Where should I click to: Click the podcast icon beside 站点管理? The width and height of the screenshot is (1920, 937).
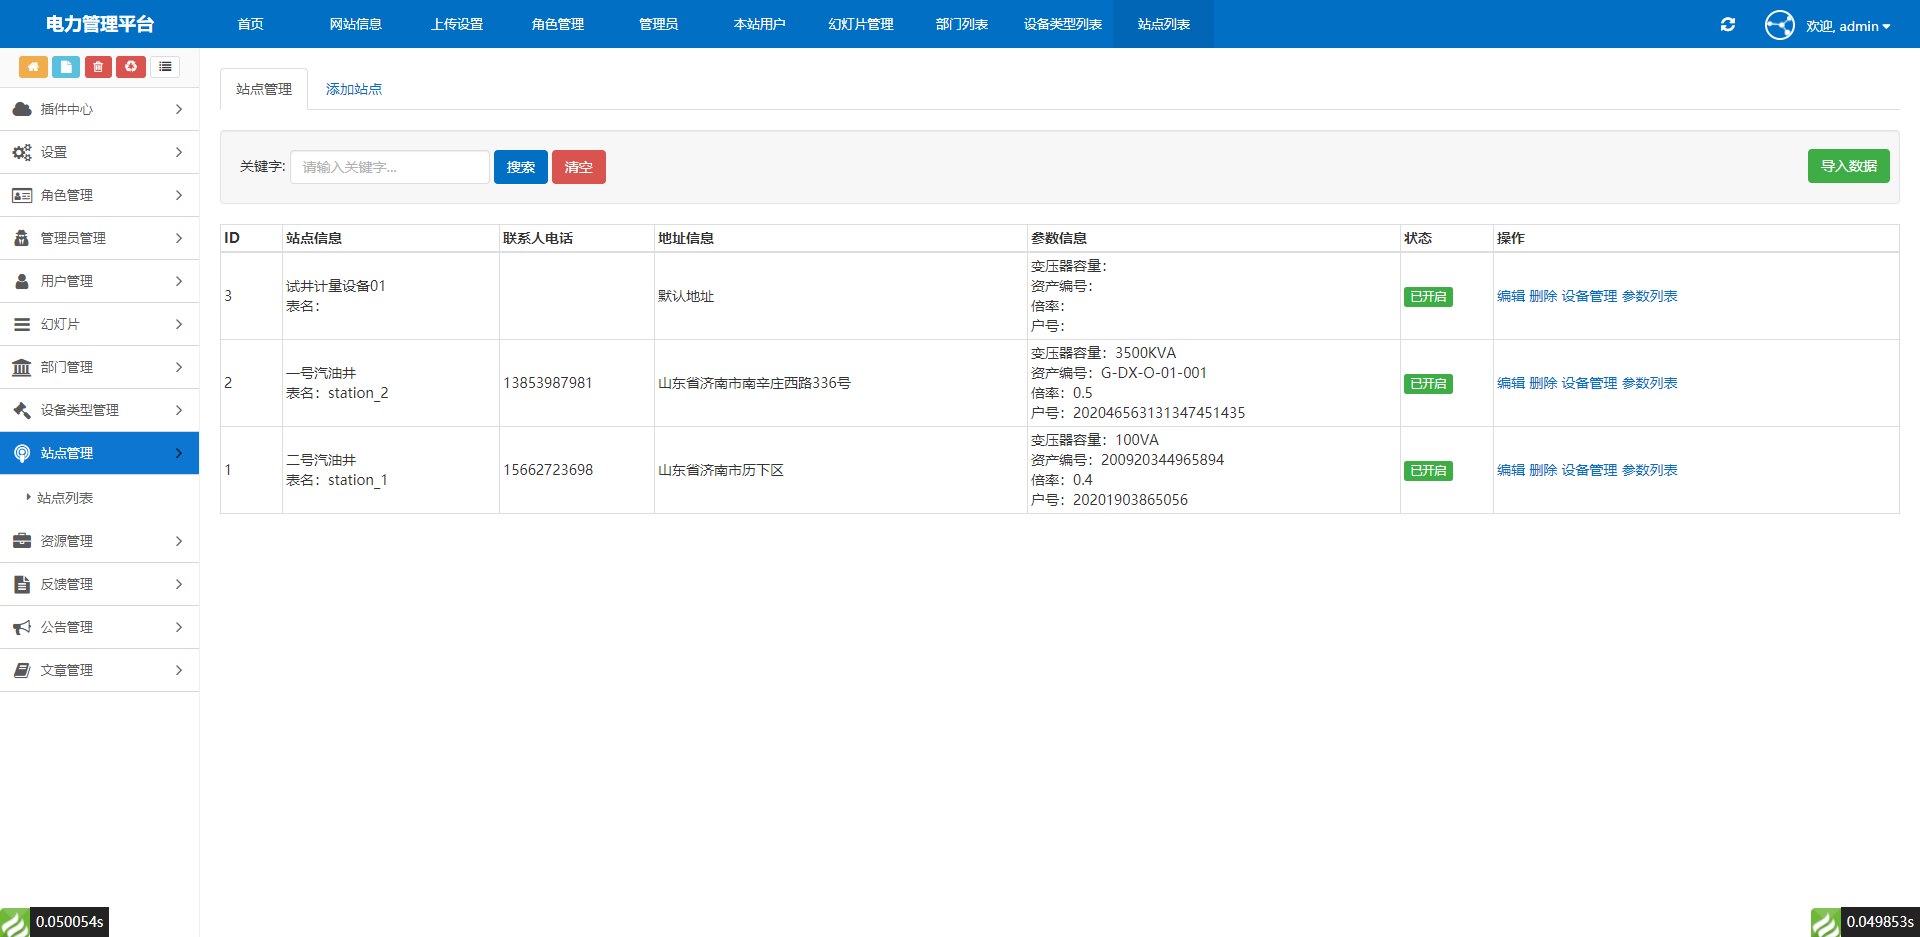pos(22,453)
